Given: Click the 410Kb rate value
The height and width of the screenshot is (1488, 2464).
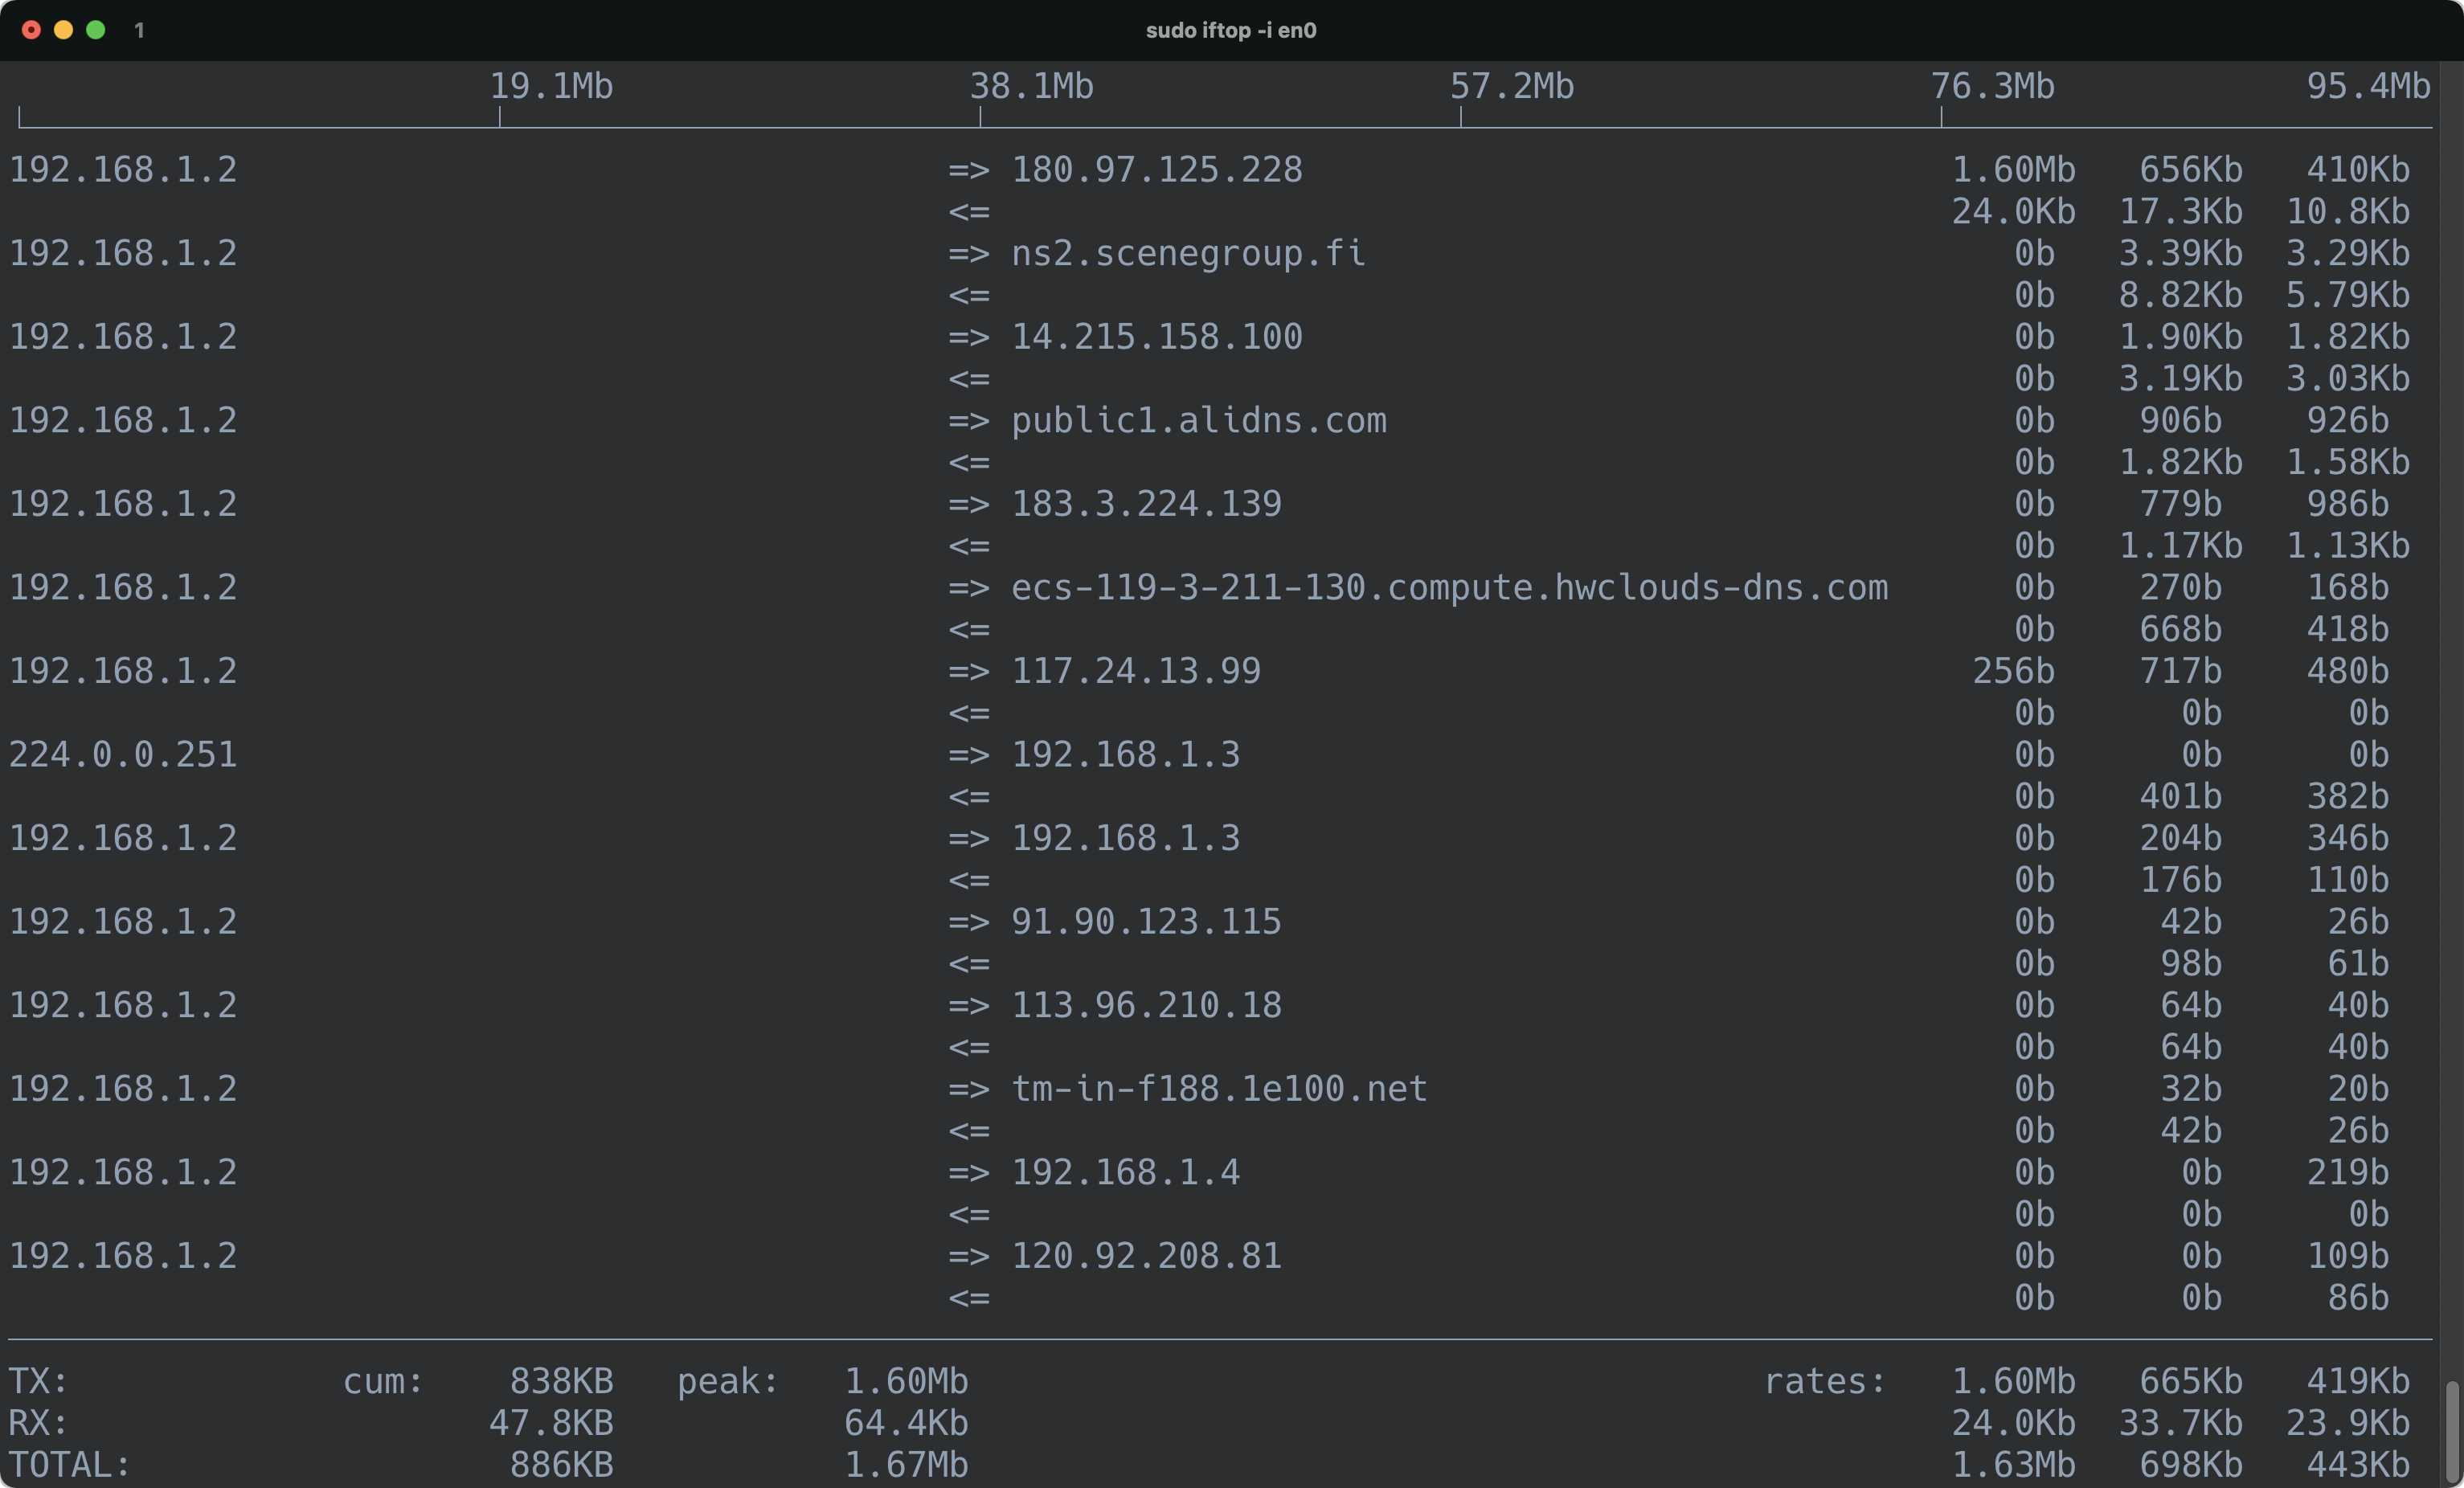Looking at the screenshot, I should pos(2359,170).
